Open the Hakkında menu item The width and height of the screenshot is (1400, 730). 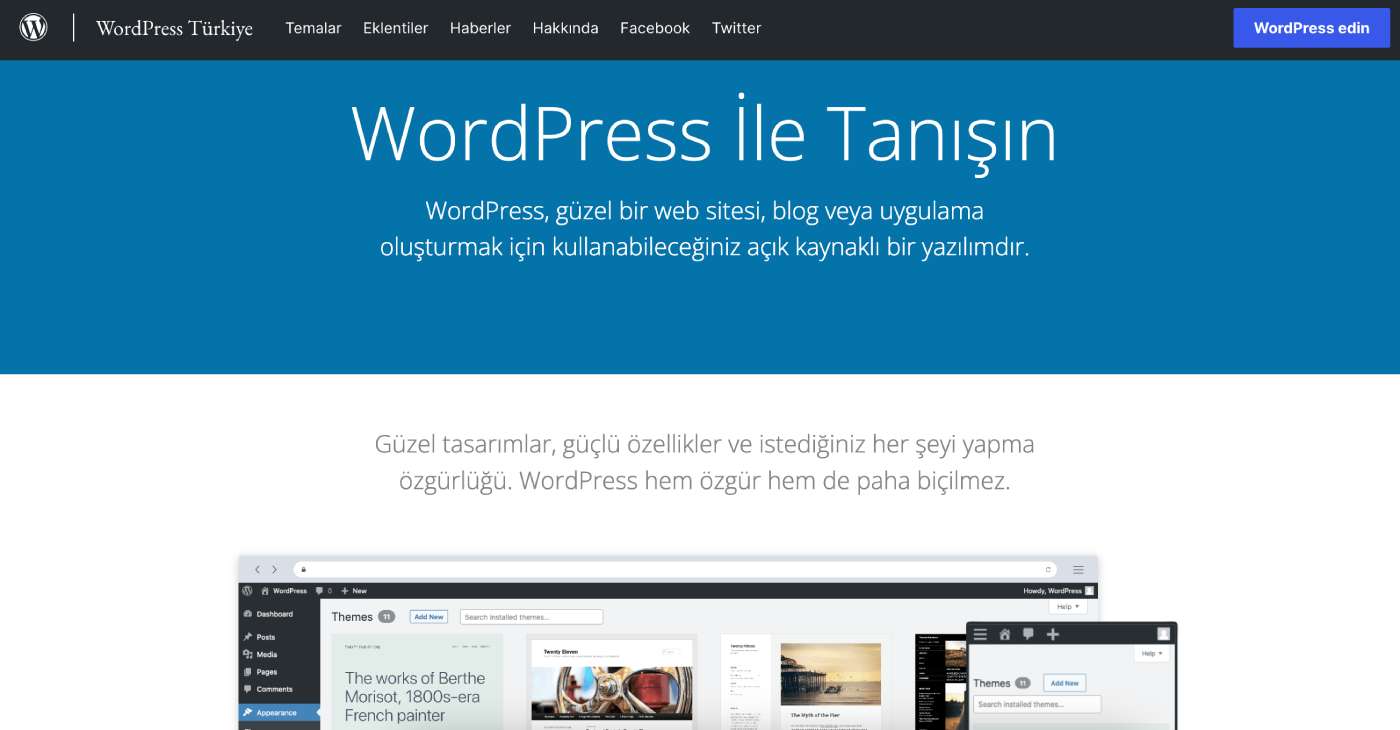(565, 28)
